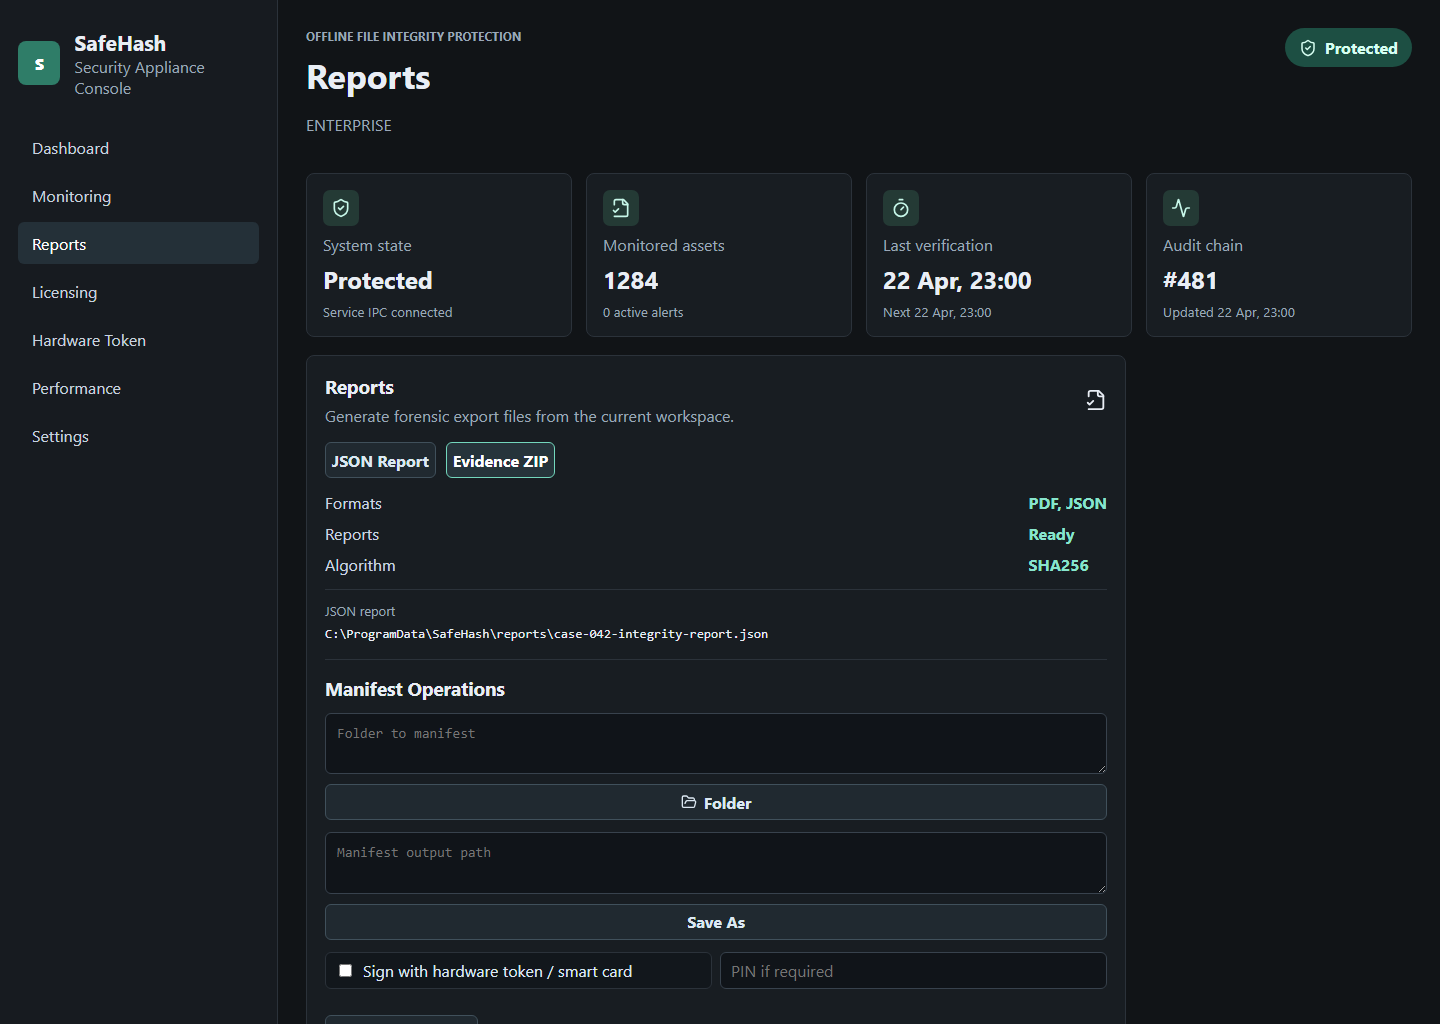Click the Audit chain activity icon
Screen dimensions: 1440x1024
[x=1180, y=208]
